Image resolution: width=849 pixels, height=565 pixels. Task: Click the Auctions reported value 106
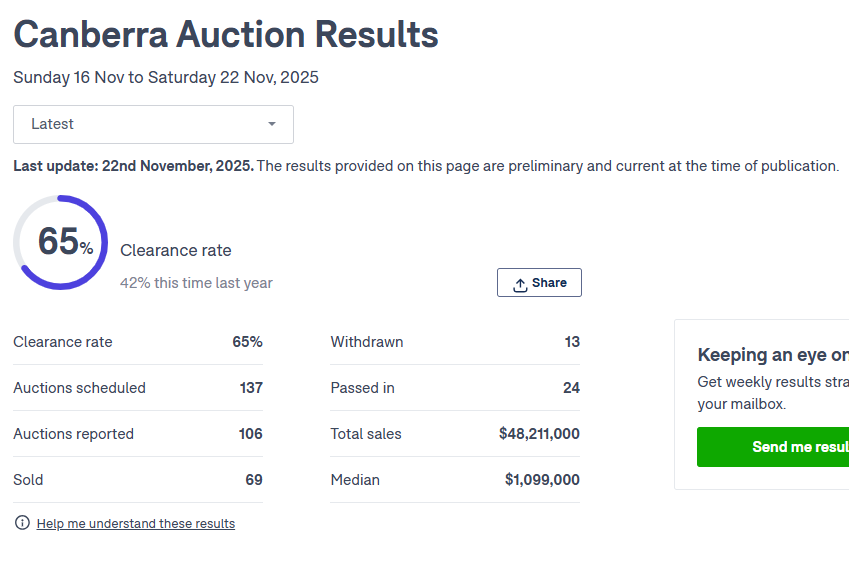coord(251,434)
